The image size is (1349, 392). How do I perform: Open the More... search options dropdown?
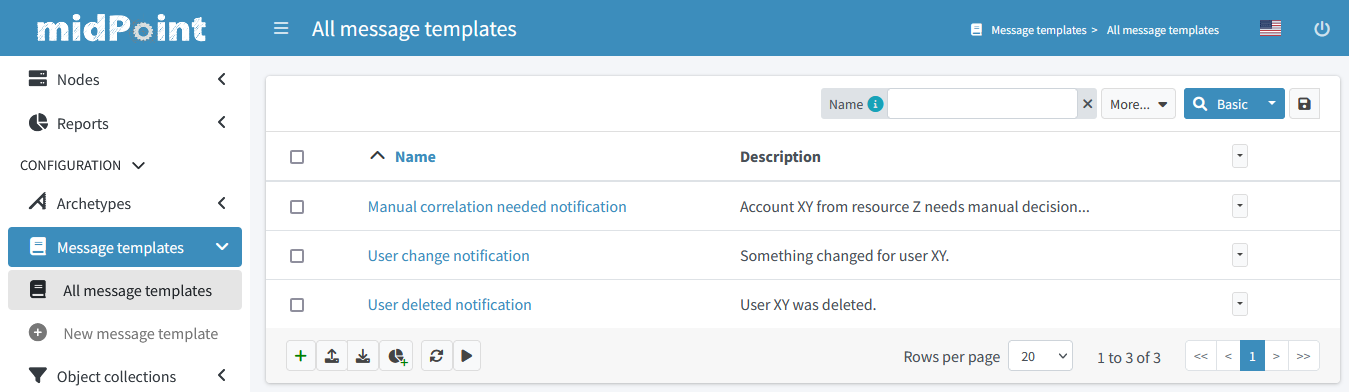pos(1138,104)
